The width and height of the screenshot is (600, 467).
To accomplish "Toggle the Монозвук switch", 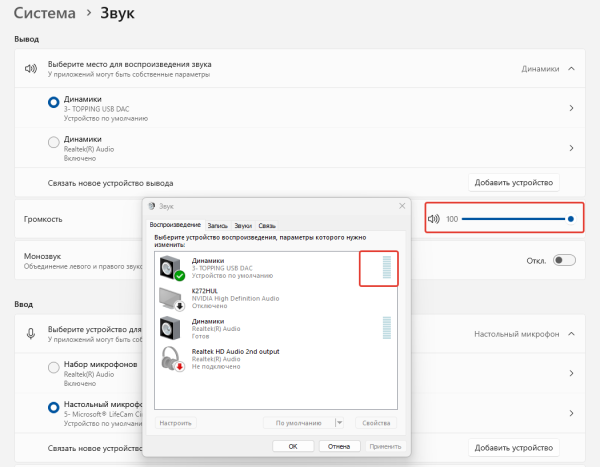I will point(564,261).
